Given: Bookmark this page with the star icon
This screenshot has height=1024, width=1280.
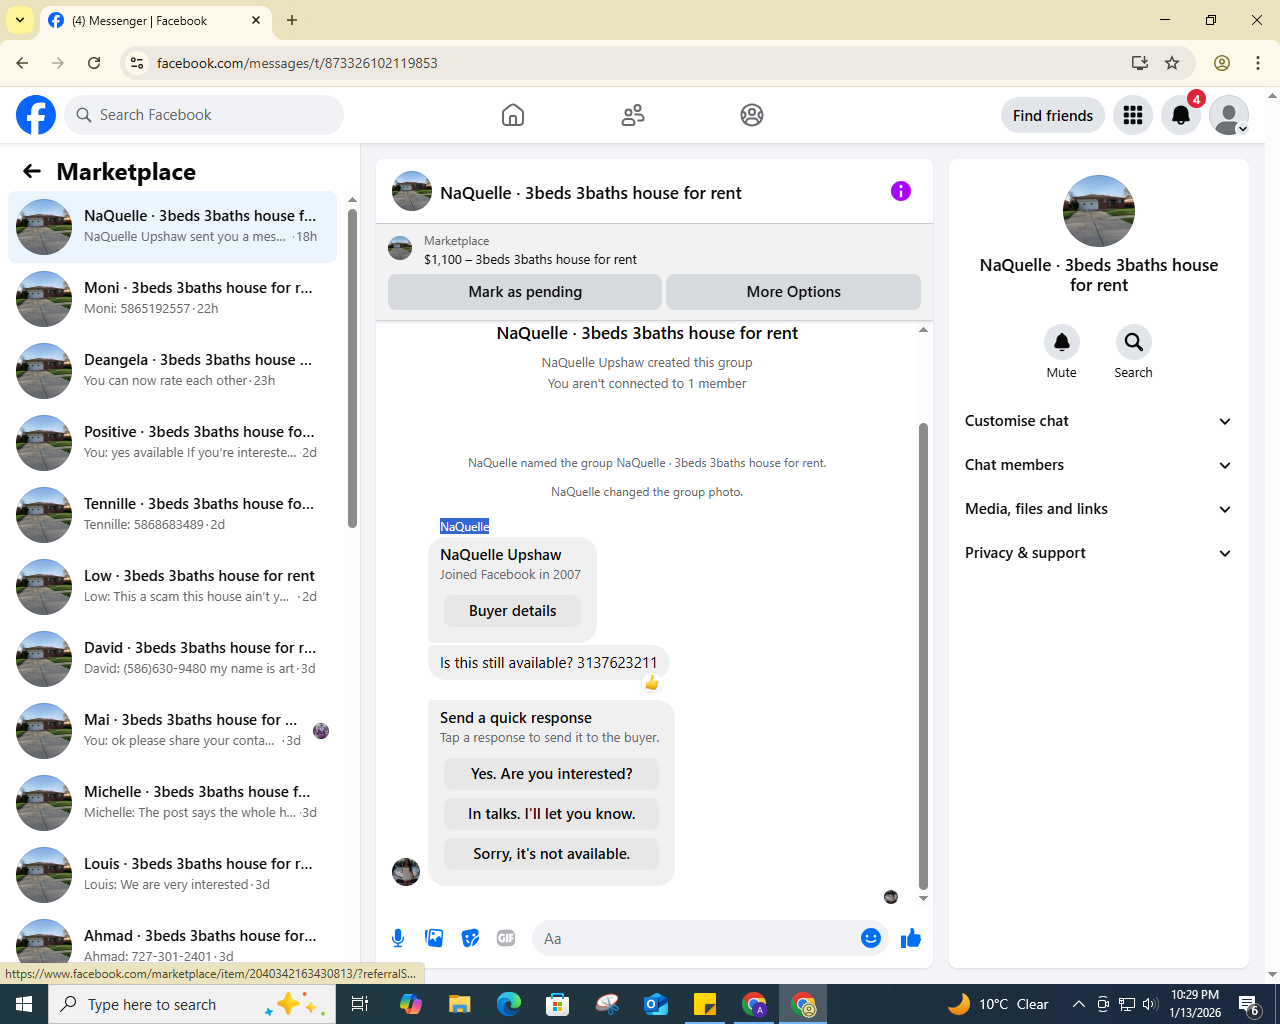Looking at the screenshot, I should (1172, 63).
